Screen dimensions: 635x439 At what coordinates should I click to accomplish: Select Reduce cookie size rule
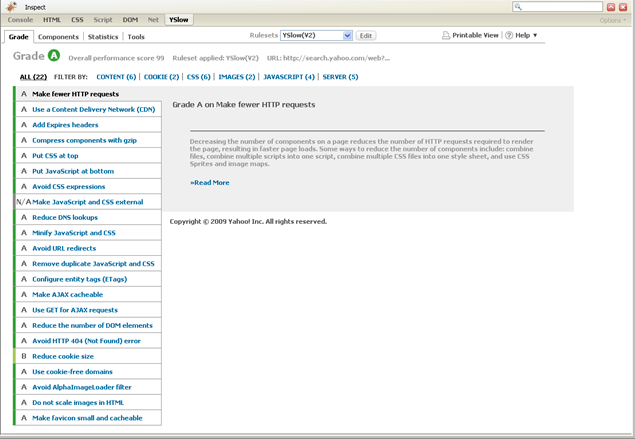tap(88, 356)
